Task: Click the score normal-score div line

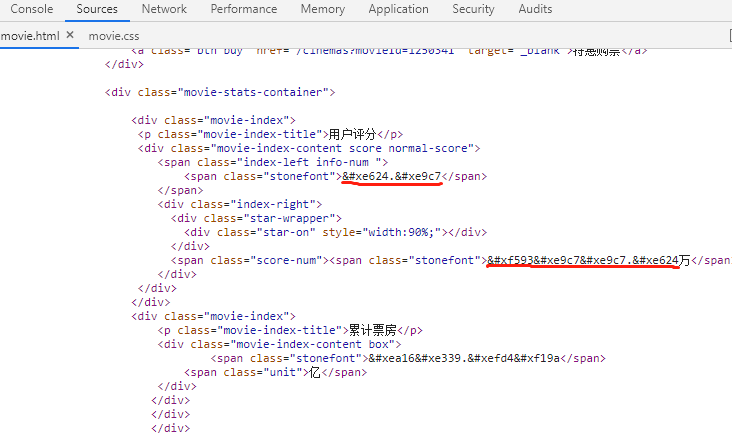Action: click(309, 148)
